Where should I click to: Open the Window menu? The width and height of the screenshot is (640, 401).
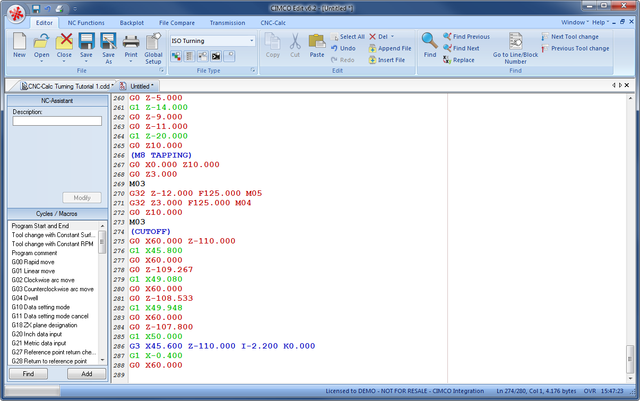pos(575,22)
